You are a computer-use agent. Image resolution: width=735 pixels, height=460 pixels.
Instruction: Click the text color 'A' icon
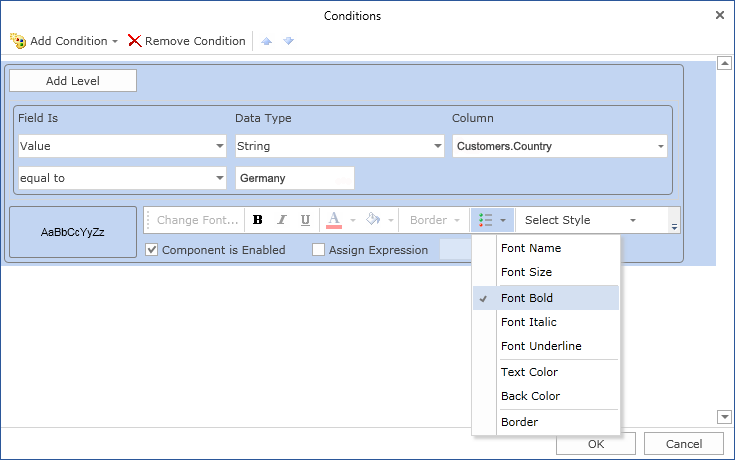[335, 220]
